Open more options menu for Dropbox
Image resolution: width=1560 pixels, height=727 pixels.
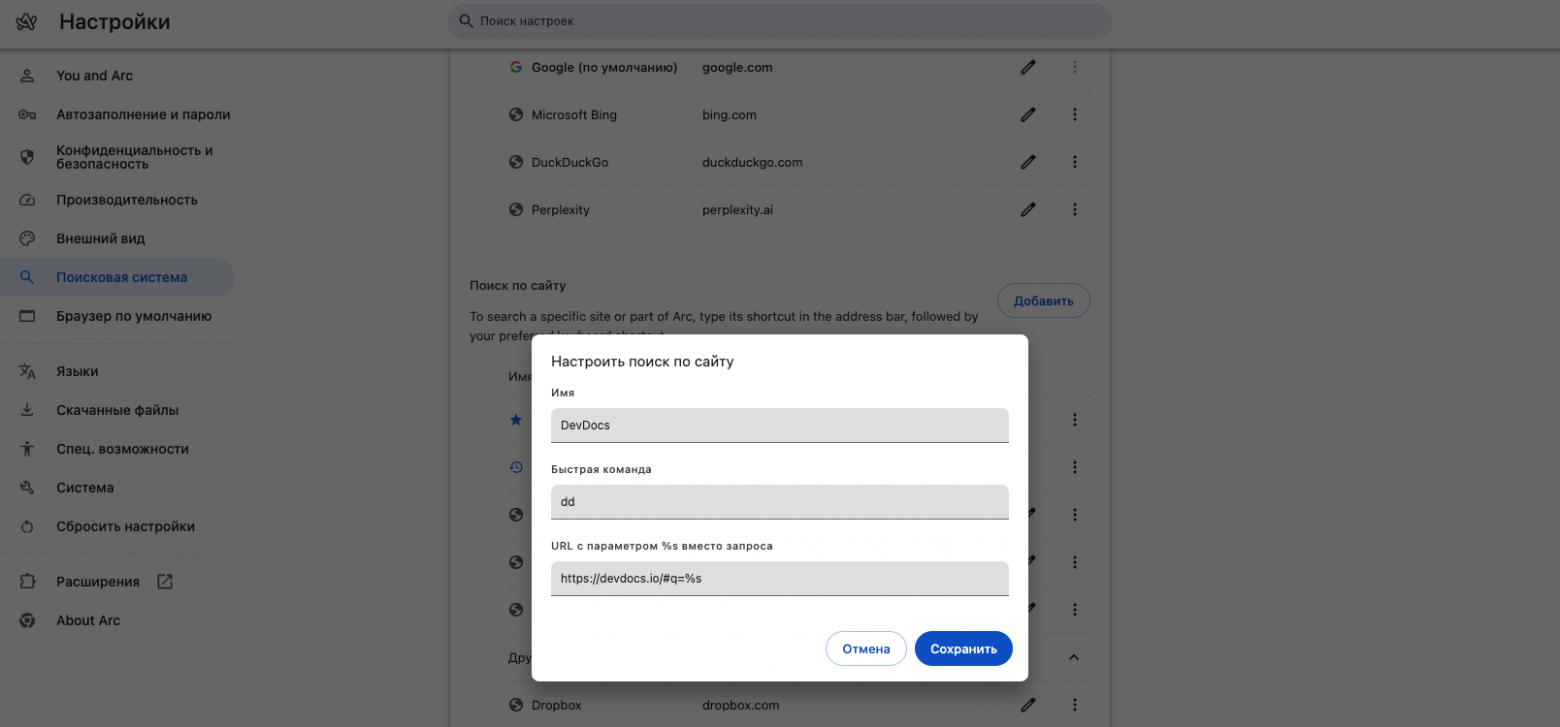click(x=1075, y=705)
